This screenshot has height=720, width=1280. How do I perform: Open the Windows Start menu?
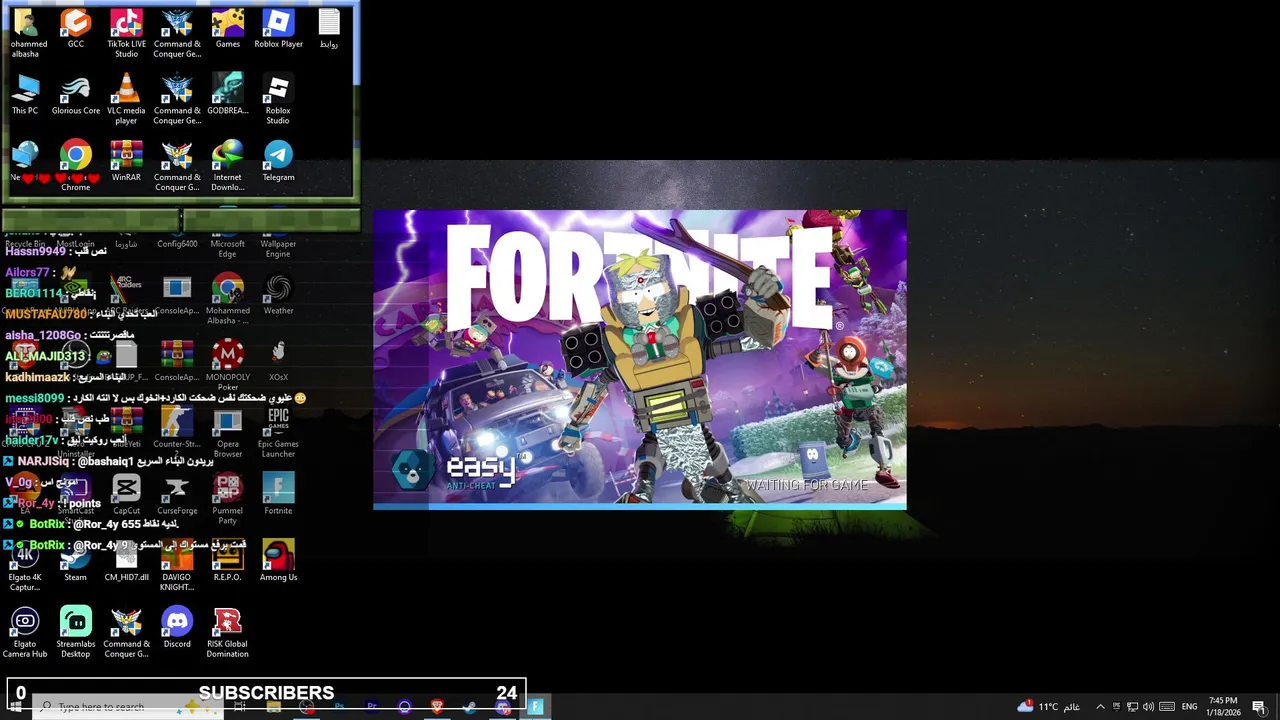(x=16, y=707)
